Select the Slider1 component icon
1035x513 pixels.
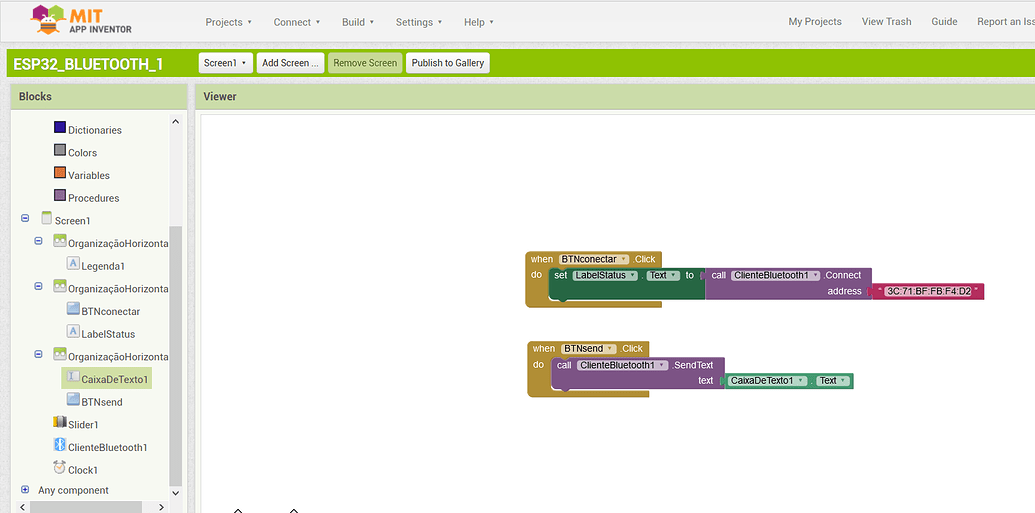60,423
